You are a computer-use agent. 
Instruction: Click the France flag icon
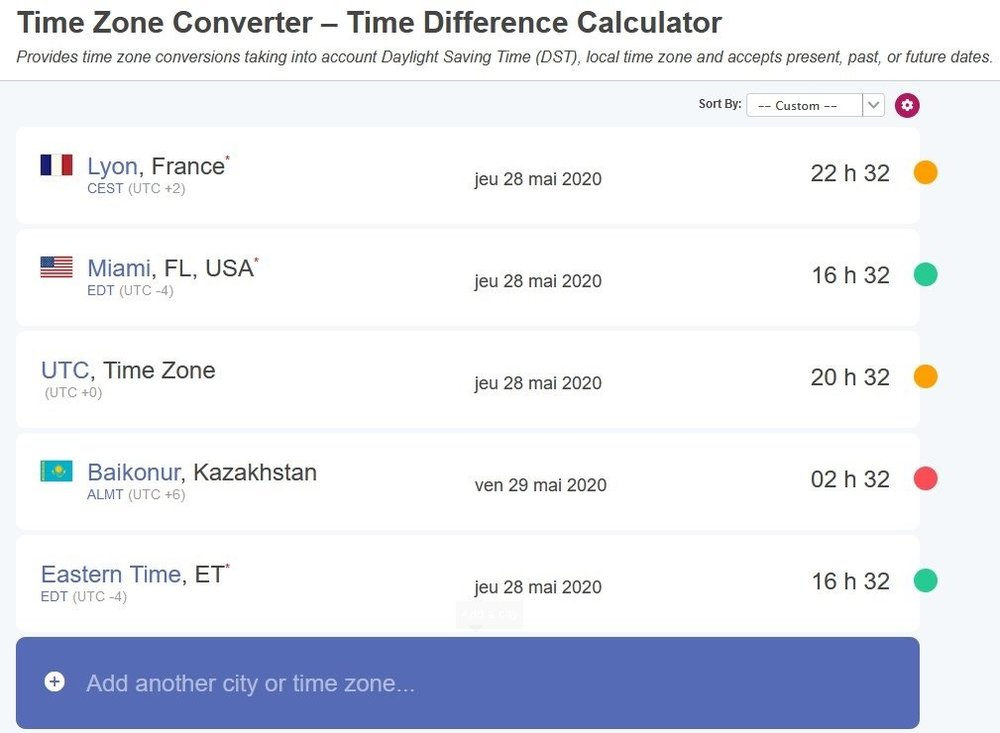56,165
